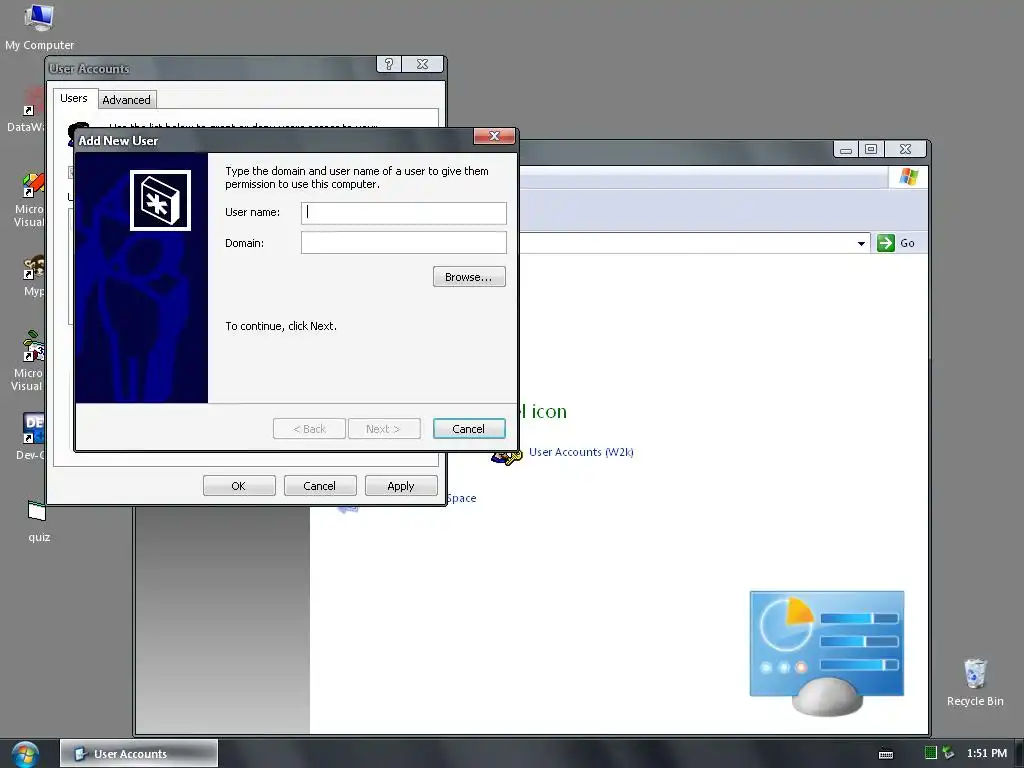Maximize the Control Panel window

coord(871,149)
